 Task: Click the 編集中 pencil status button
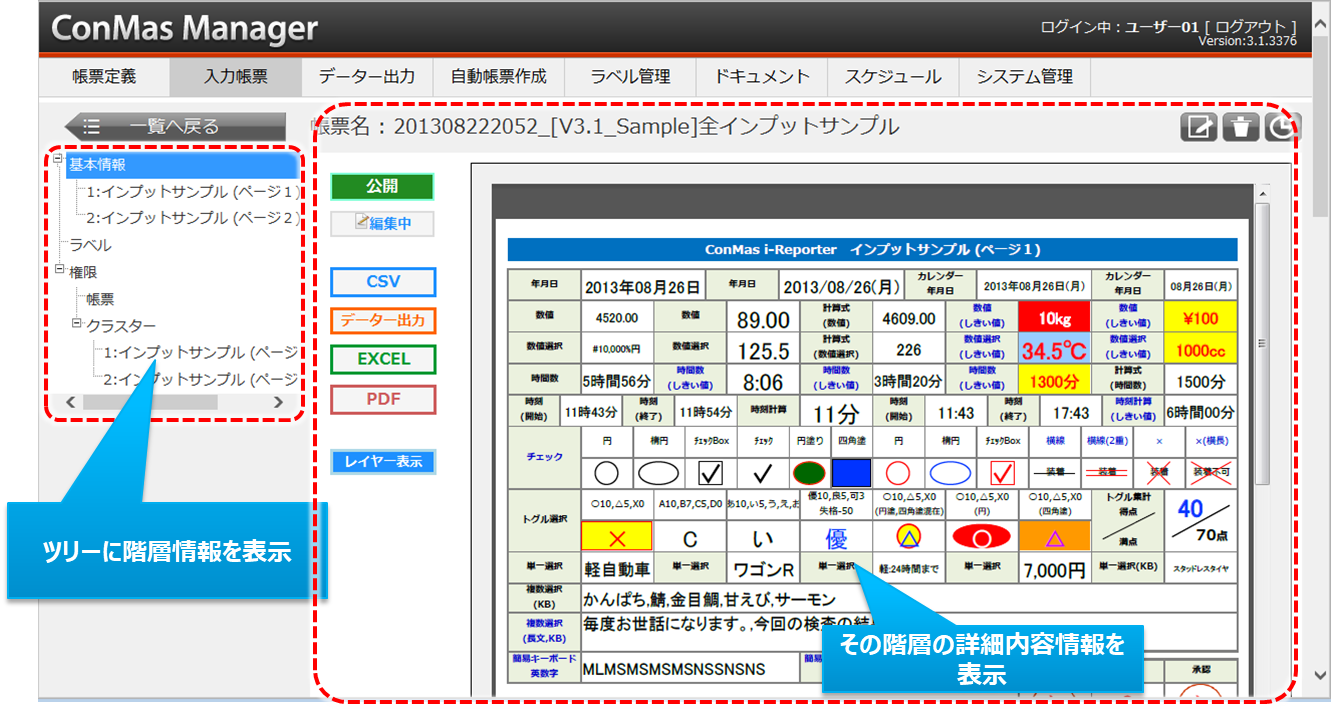click(382, 223)
